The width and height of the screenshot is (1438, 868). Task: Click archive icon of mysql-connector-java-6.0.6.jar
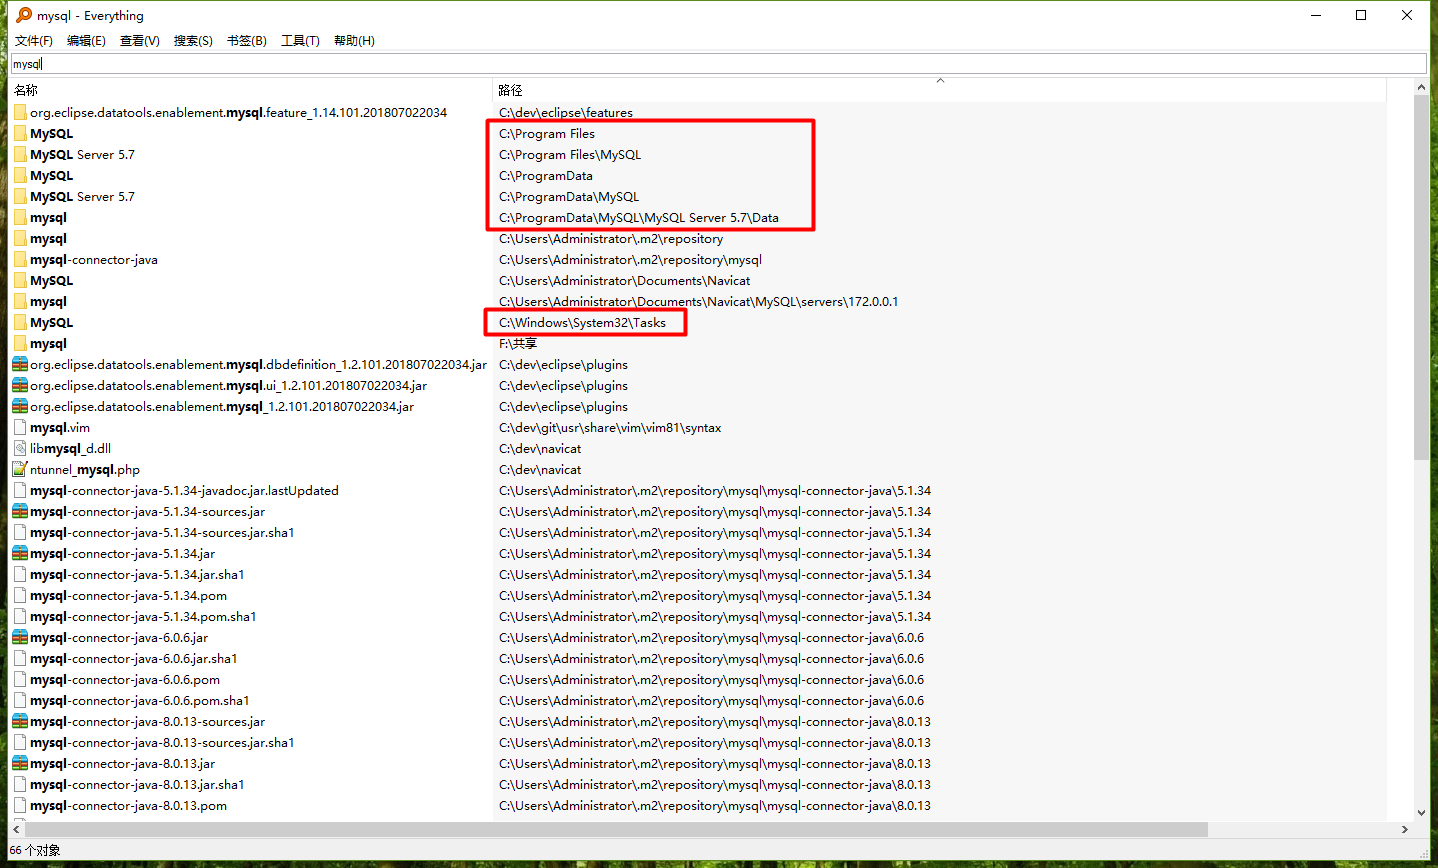click(x=20, y=637)
